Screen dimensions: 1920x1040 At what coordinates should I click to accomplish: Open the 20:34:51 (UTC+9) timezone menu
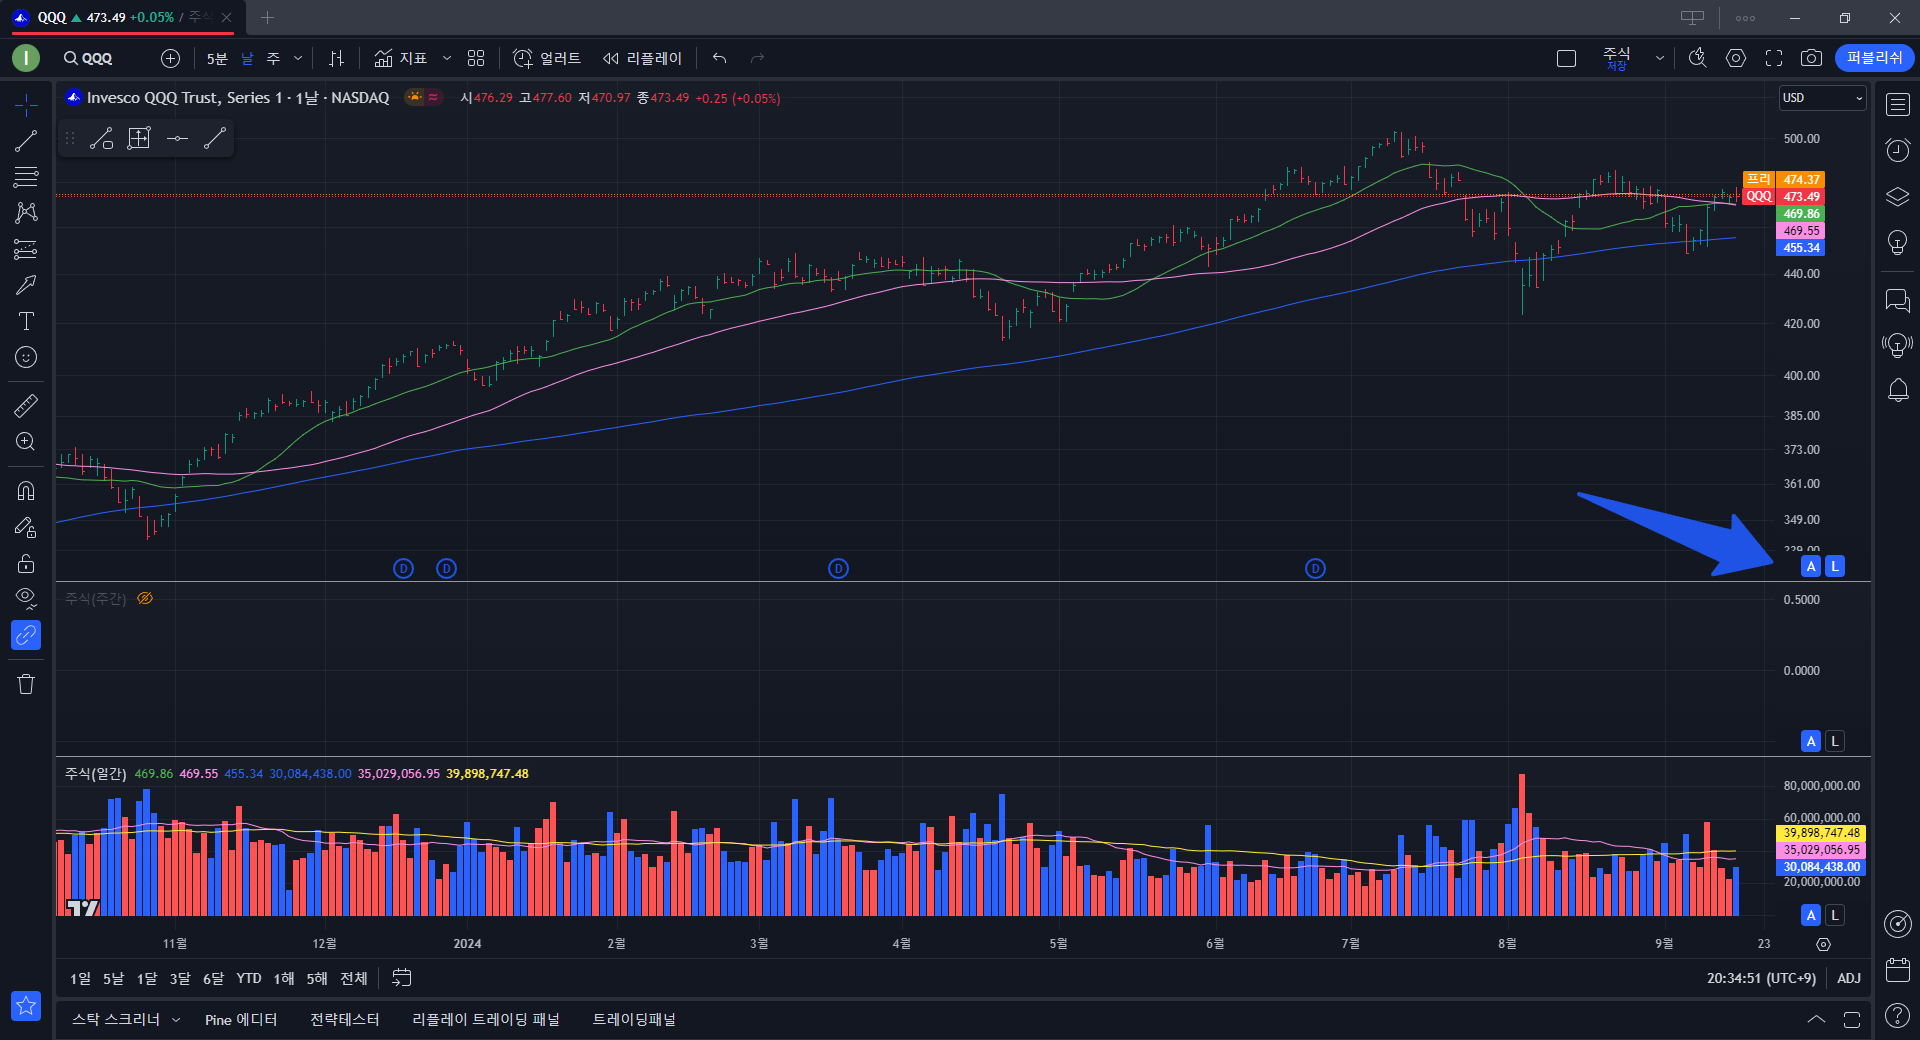click(1762, 978)
